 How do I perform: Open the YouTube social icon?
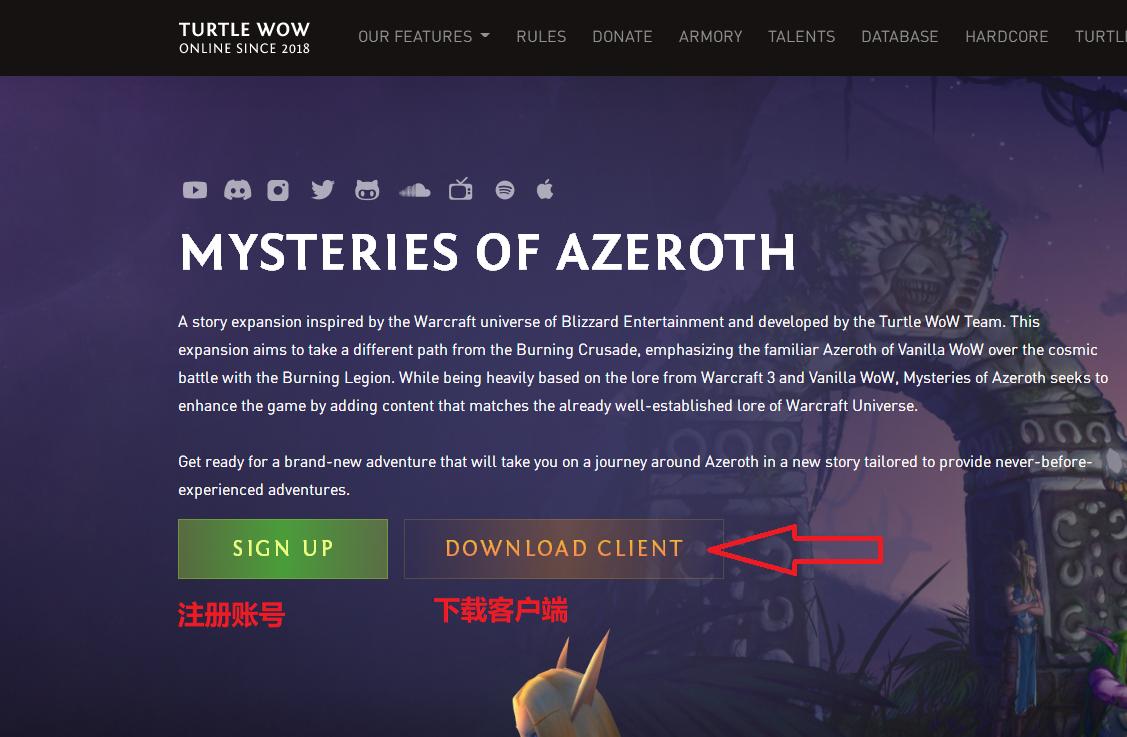[195, 190]
